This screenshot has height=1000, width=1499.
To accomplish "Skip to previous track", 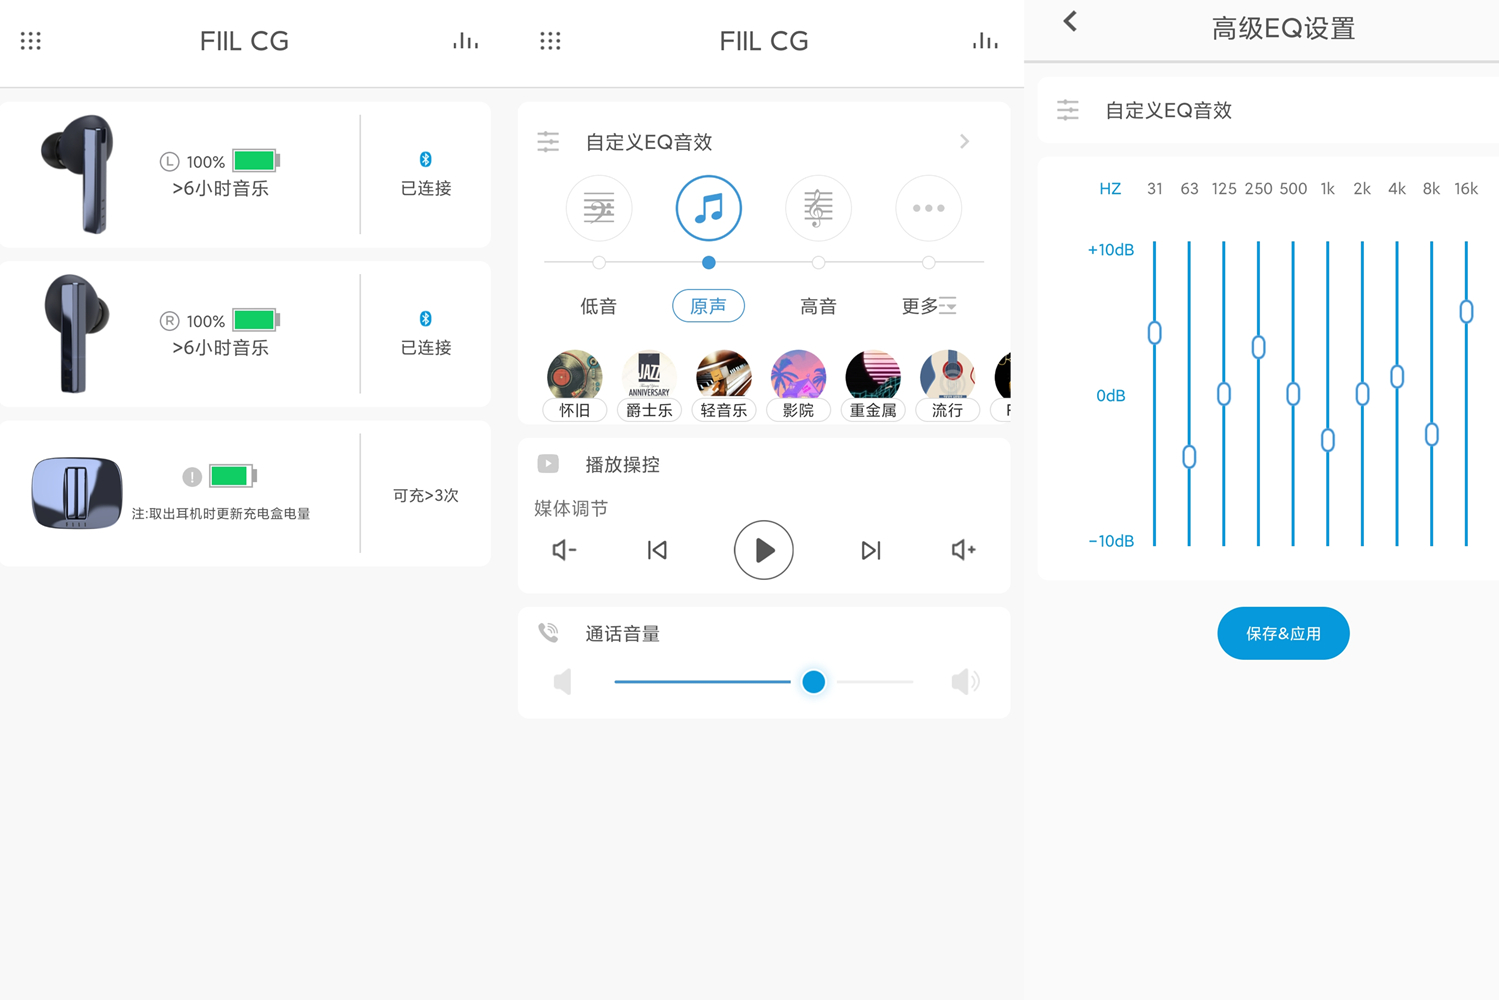I will pos(657,550).
